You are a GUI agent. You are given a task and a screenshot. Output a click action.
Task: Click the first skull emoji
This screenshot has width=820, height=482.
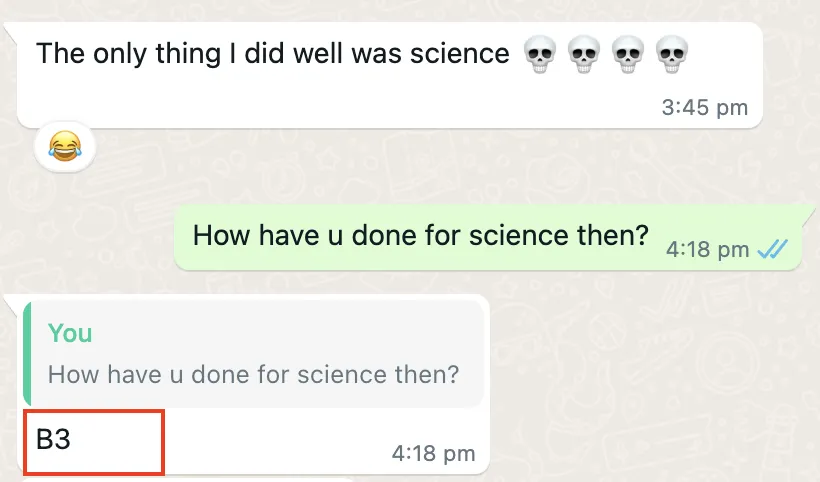coord(540,54)
